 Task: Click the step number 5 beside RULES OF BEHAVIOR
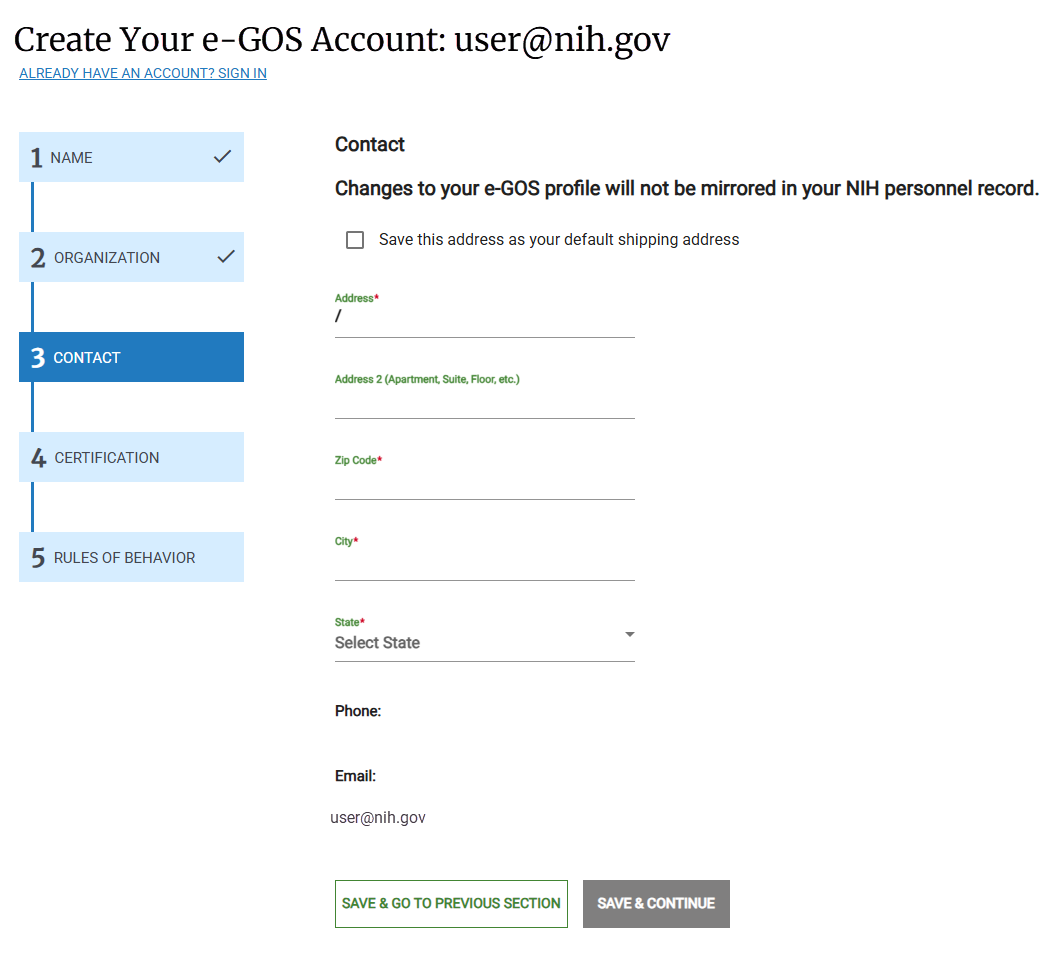click(36, 557)
